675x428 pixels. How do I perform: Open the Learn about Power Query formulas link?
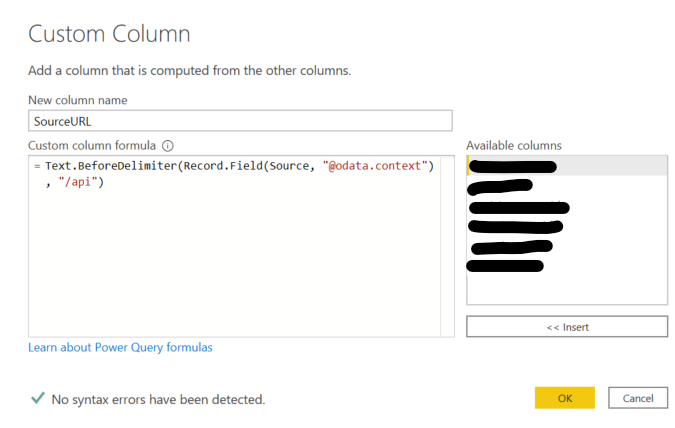tap(120, 347)
